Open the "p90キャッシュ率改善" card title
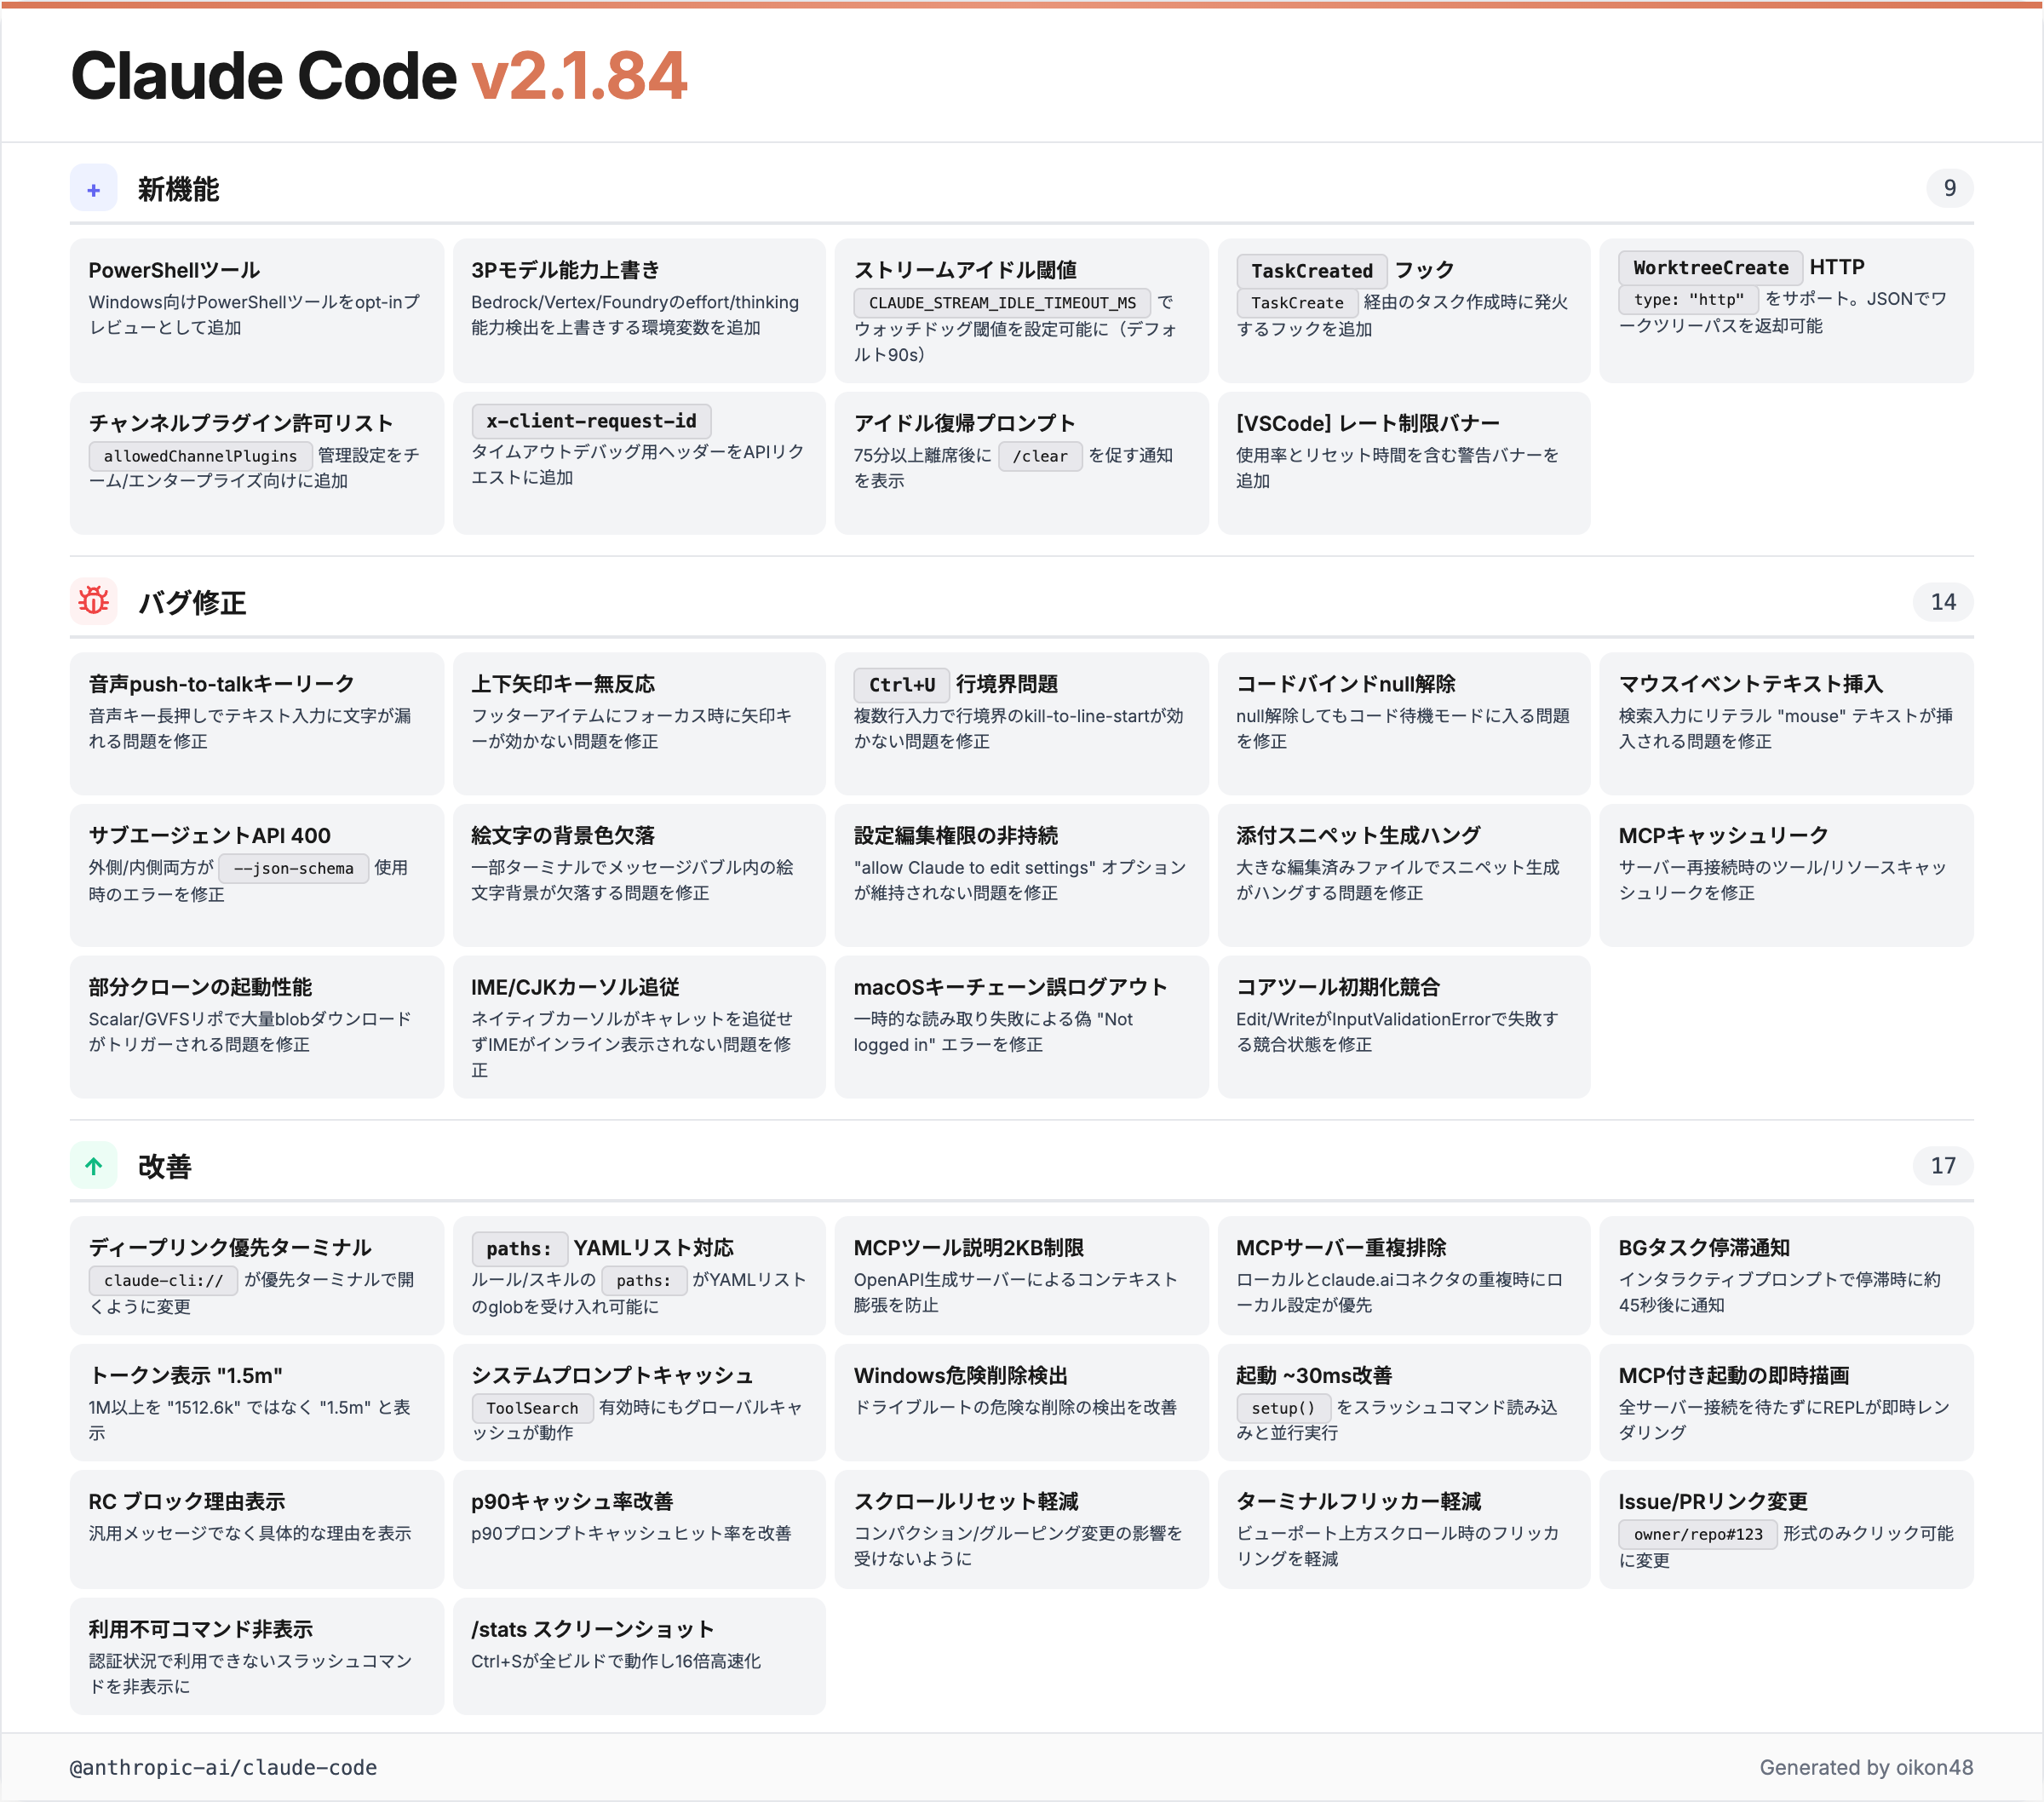The width and height of the screenshot is (2044, 1802). (572, 1502)
